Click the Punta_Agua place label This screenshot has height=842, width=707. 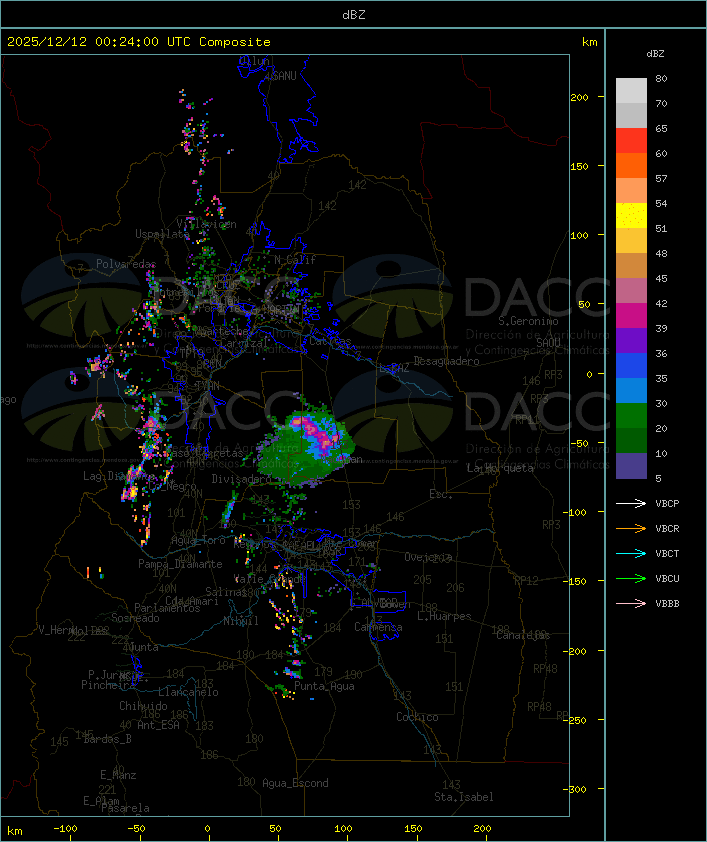tap(324, 686)
